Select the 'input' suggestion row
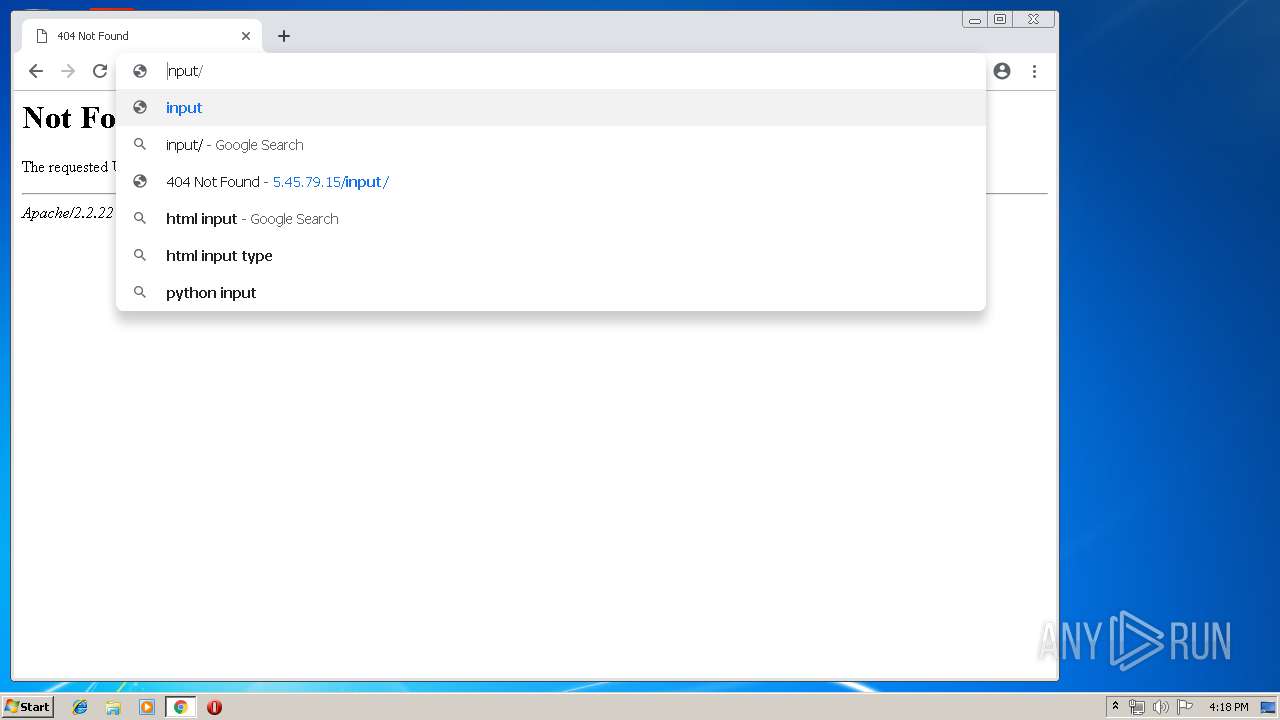1280x720 pixels. [x=550, y=108]
